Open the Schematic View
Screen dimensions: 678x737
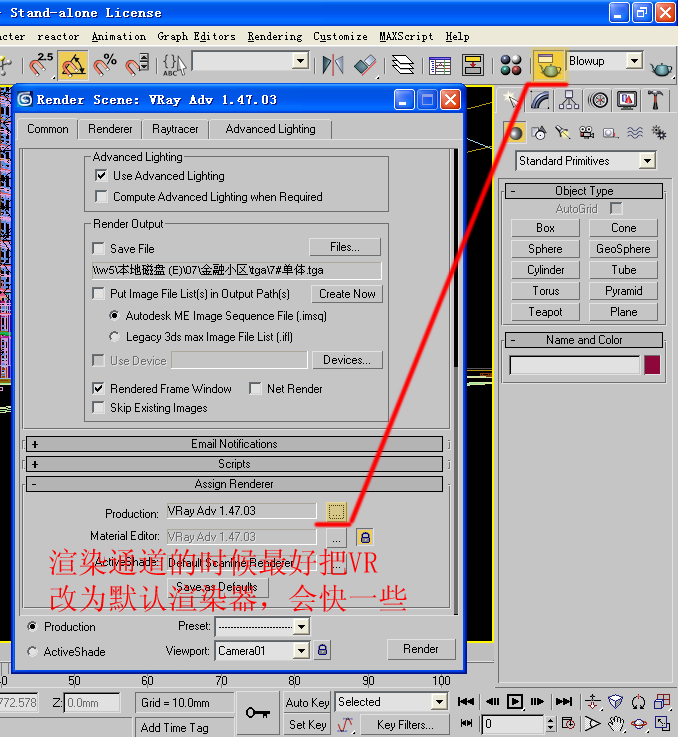pos(472,65)
